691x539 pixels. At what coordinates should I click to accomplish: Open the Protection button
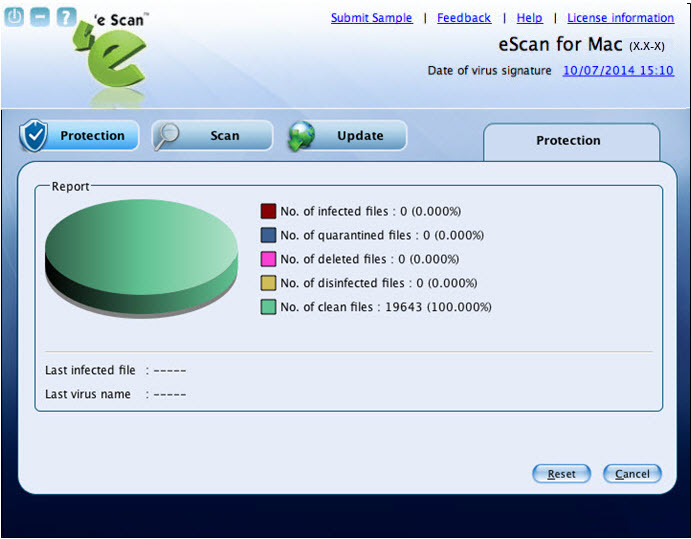coord(79,135)
